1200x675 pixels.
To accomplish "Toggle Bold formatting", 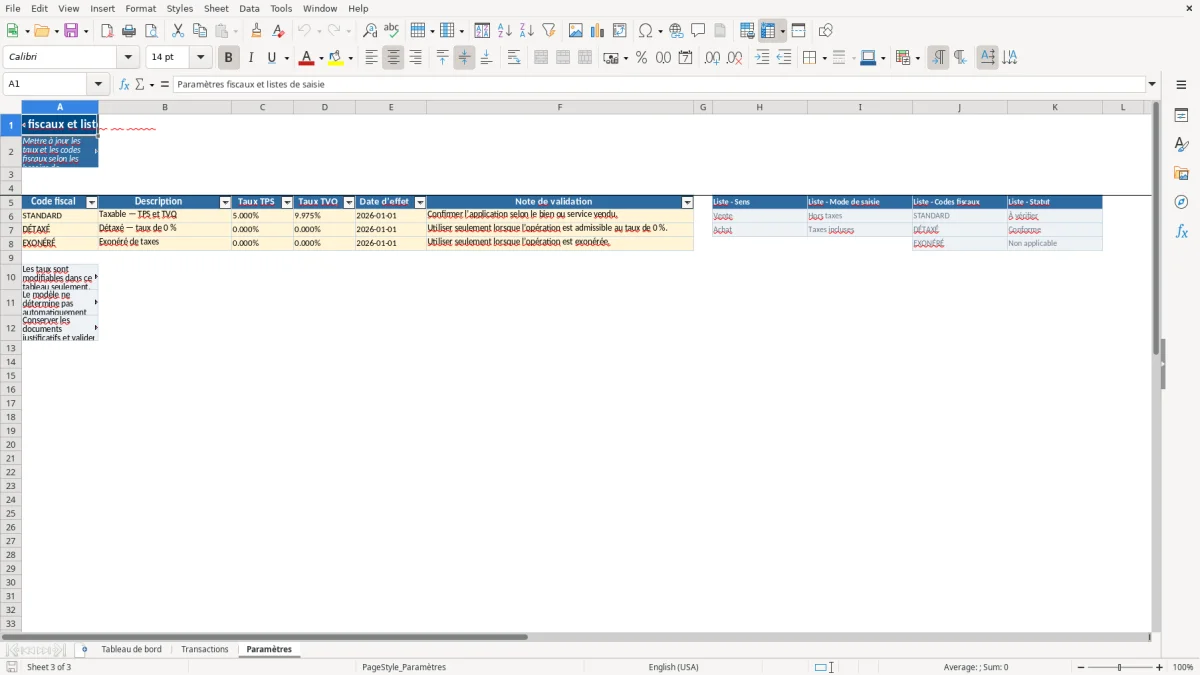I will click(x=228, y=58).
